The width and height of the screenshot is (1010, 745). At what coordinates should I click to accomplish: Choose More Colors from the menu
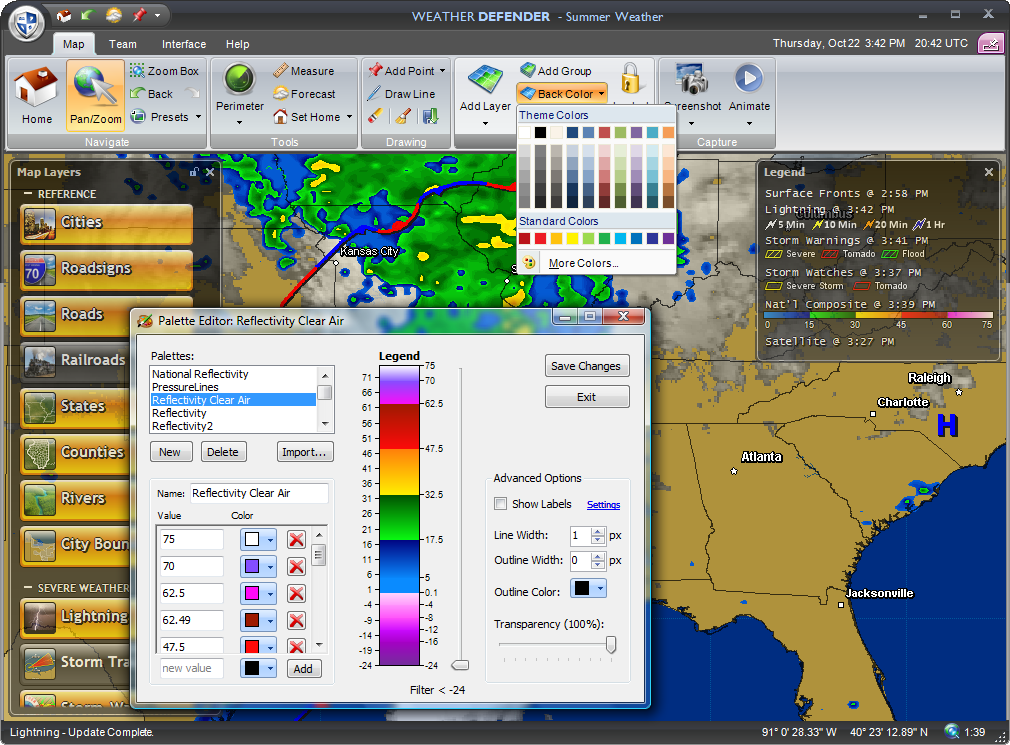point(583,263)
